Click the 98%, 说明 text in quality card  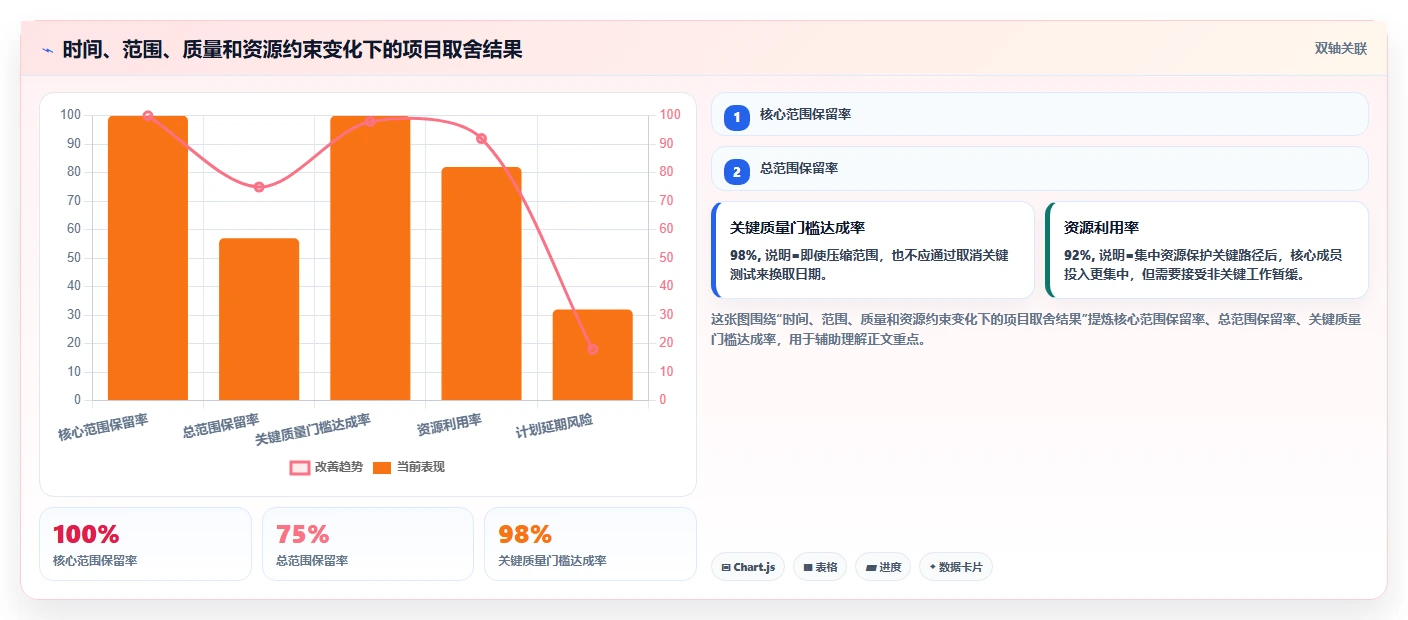click(869, 264)
